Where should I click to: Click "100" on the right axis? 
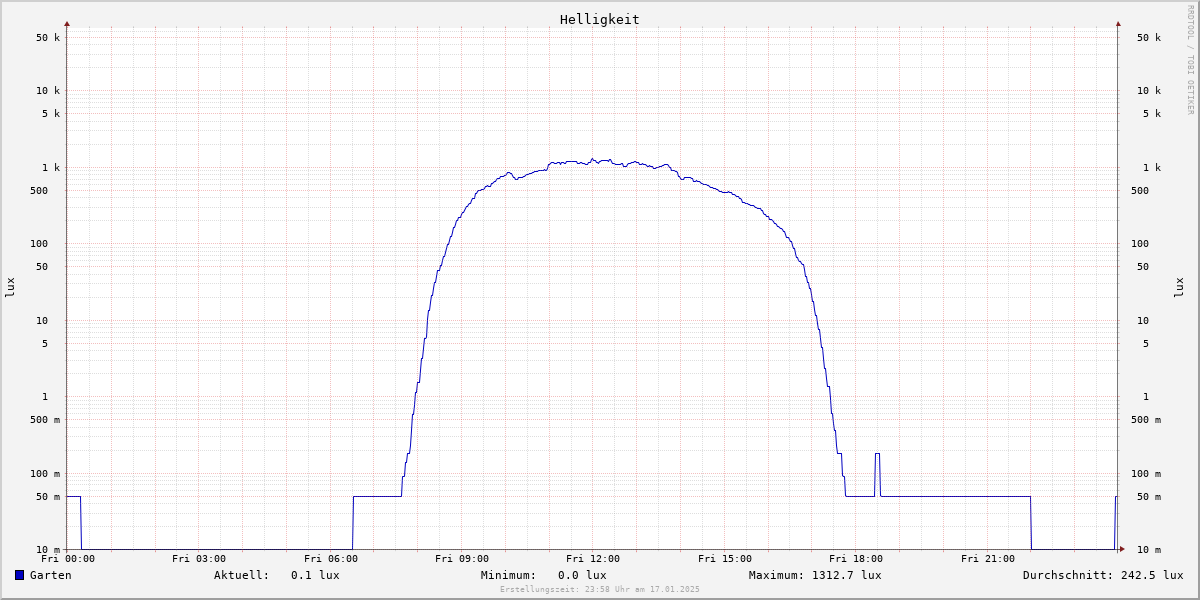pyautogui.click(x=1140, y=243)
